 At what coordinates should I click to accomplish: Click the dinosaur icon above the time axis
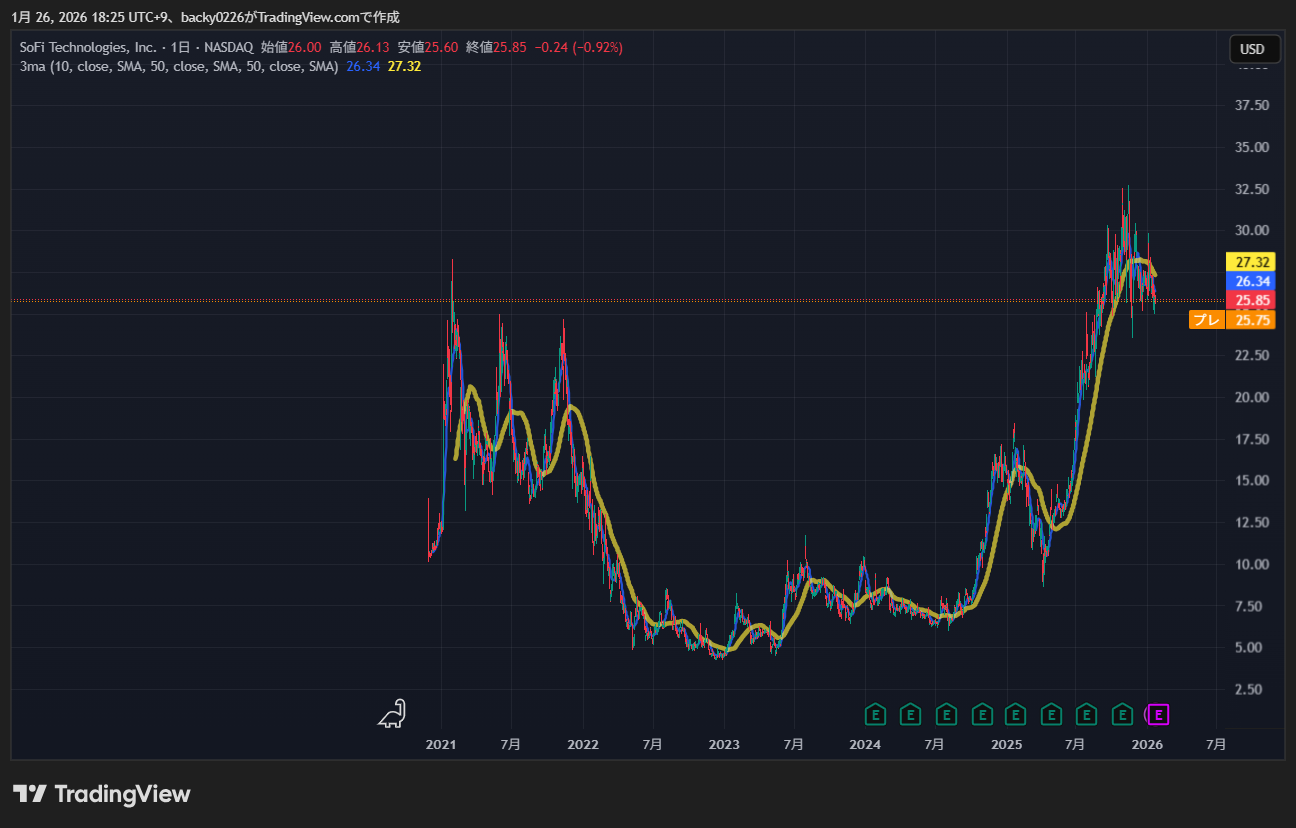[392, 713]
